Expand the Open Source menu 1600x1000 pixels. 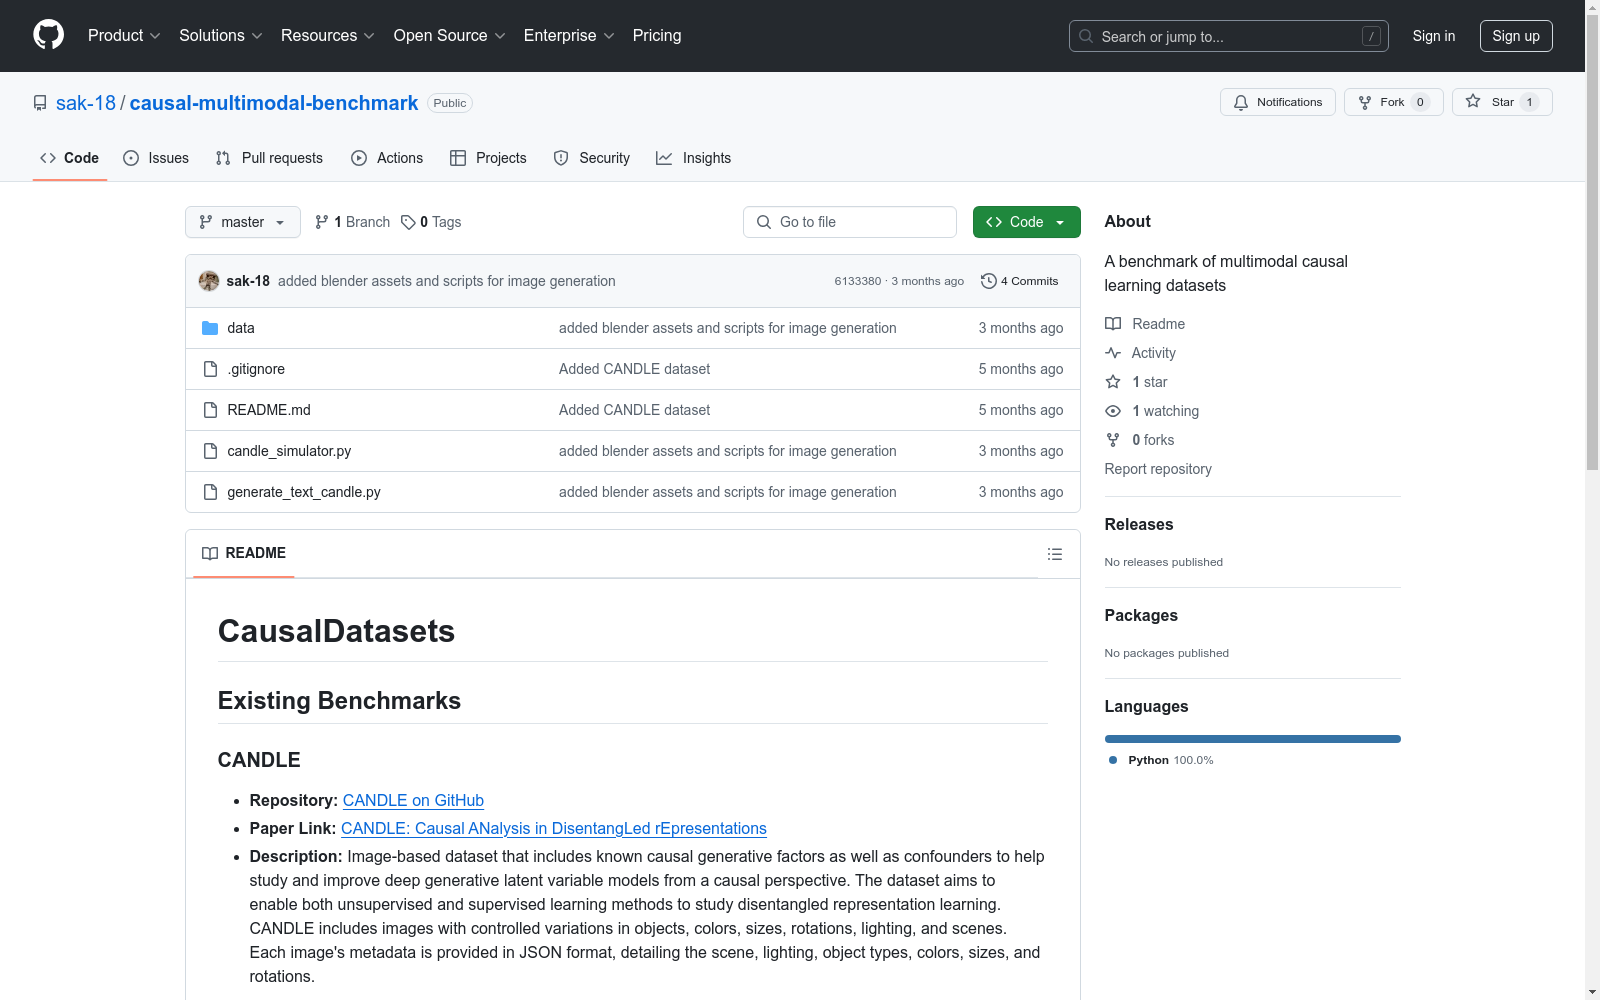(x=449, y=35)
